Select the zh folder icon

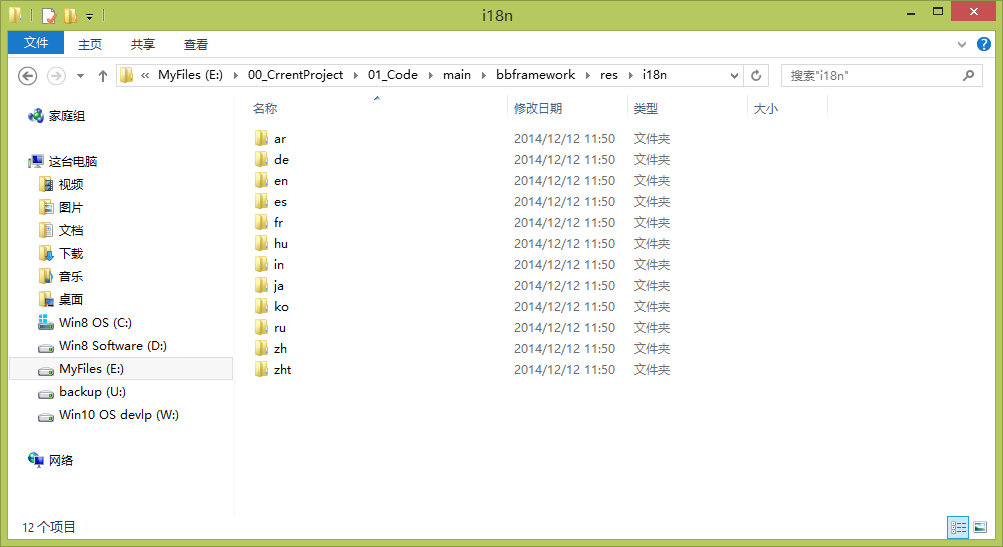(261, 348)
